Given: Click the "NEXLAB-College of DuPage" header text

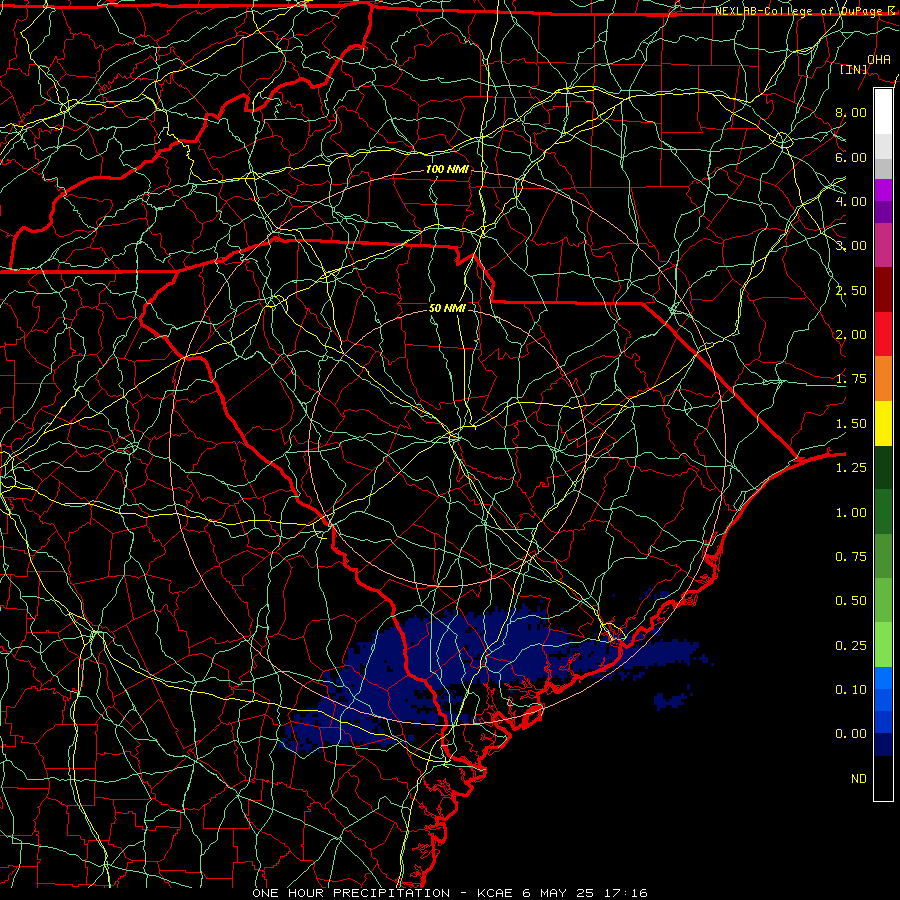Looking at the screenshot, I should [800, 11].
